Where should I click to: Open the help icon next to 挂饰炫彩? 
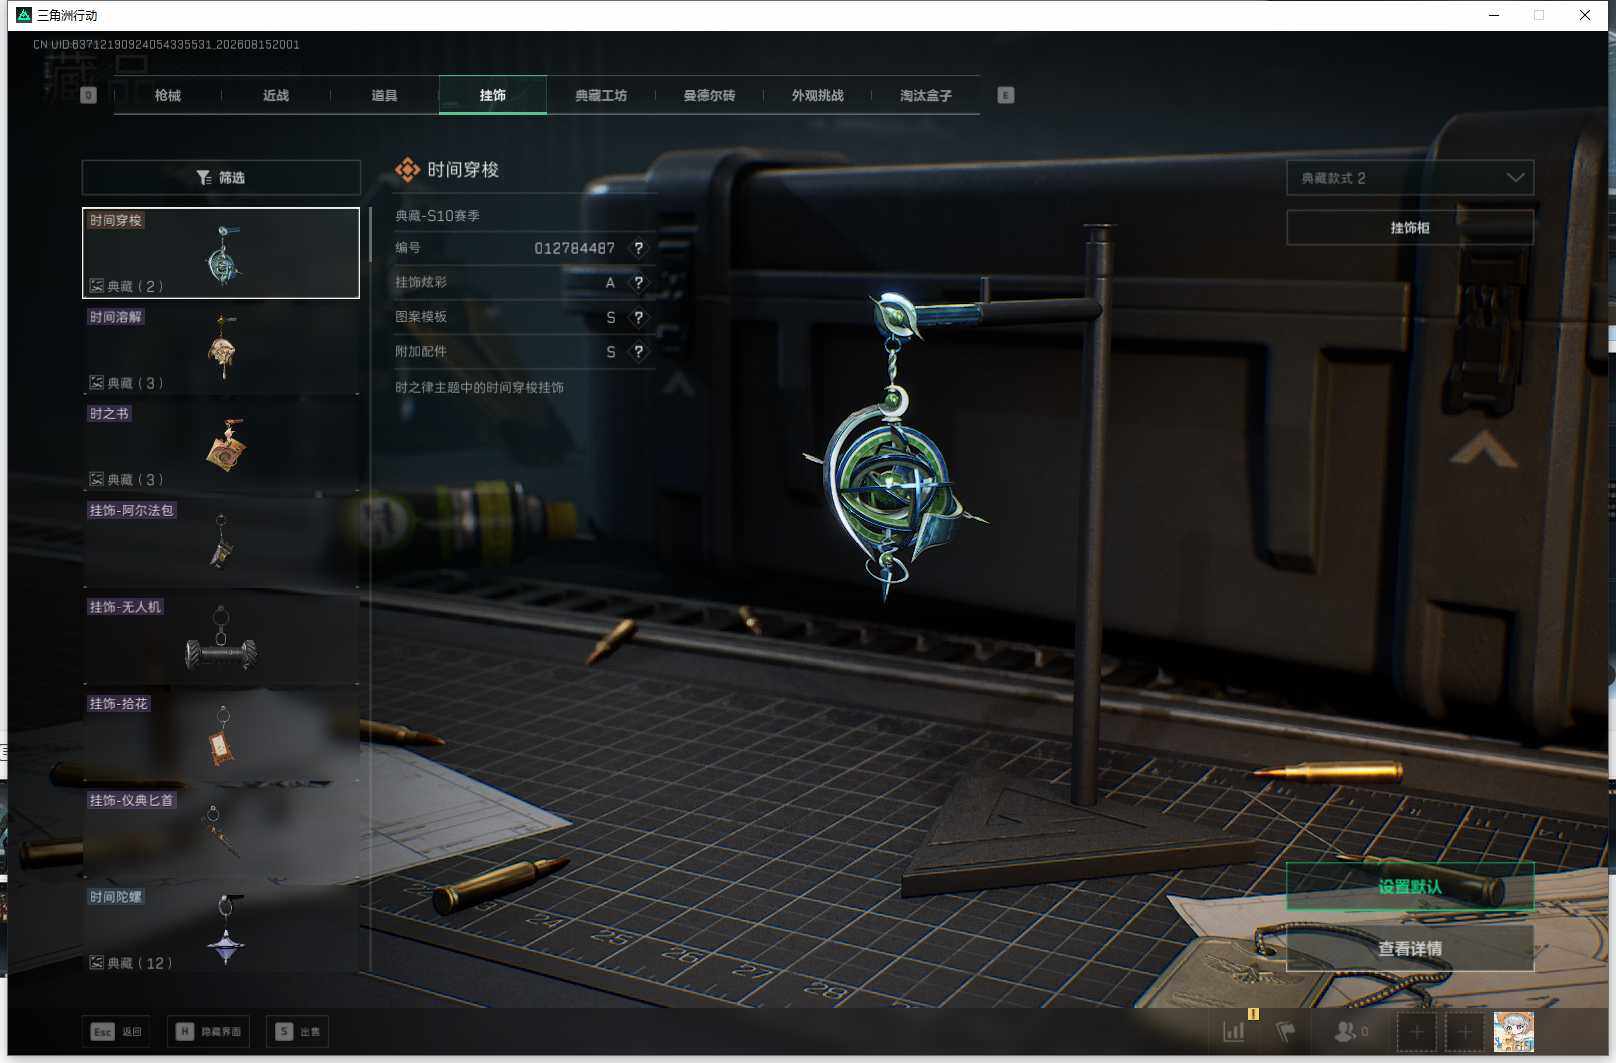click(638, 283)
